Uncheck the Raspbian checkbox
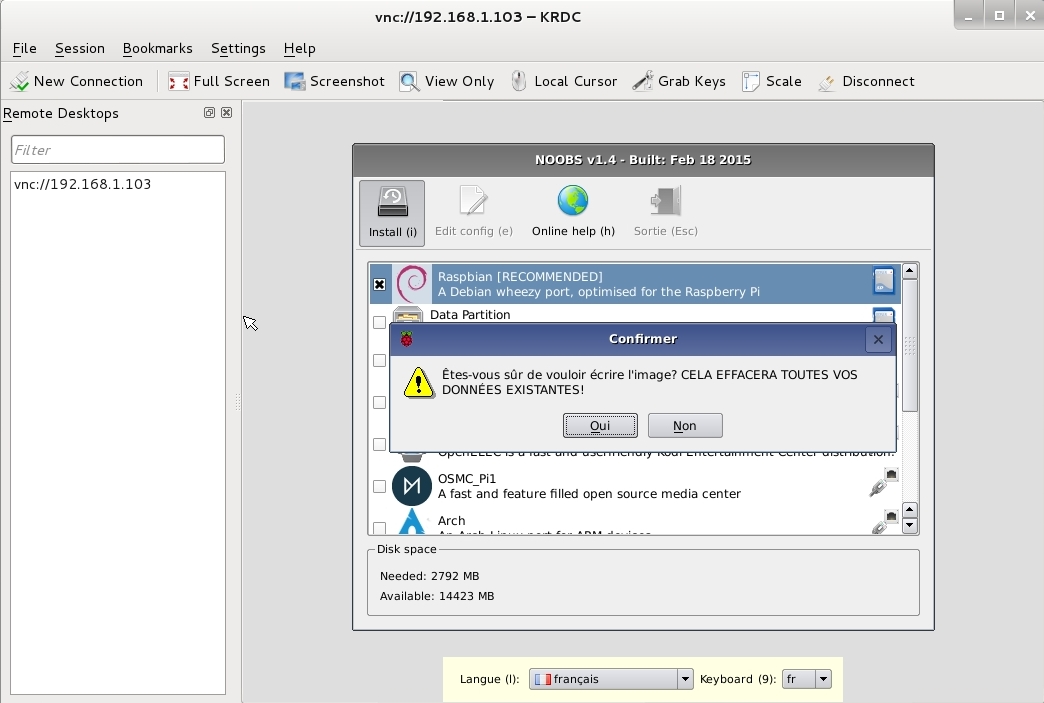 pos(380,284)
